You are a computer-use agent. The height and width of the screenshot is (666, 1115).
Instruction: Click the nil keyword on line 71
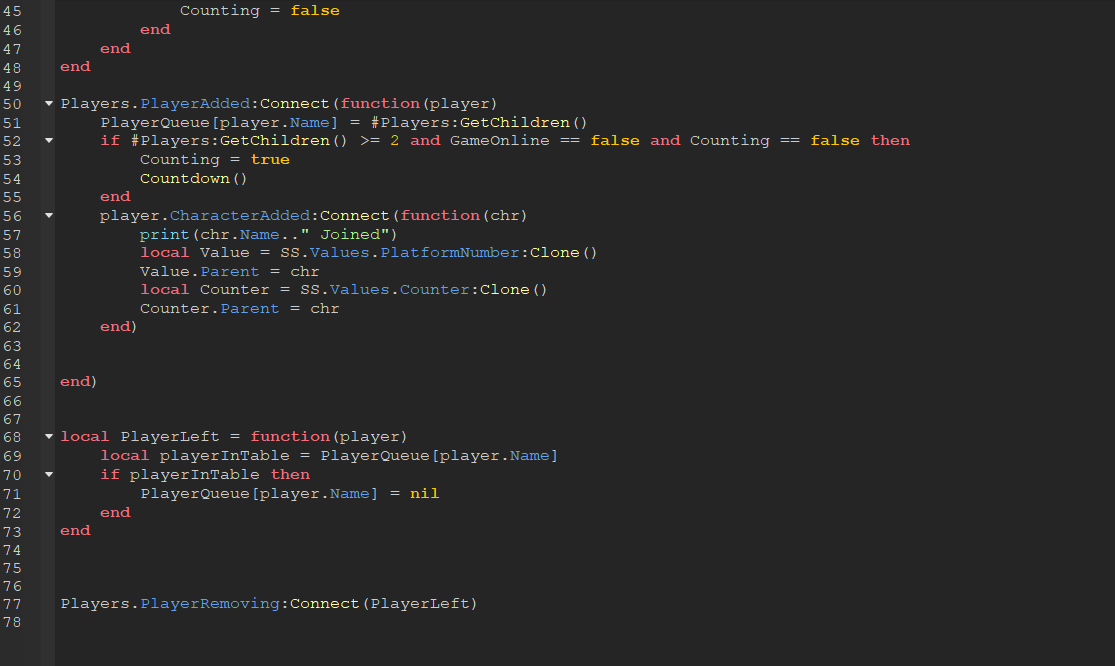coord(423,492)
